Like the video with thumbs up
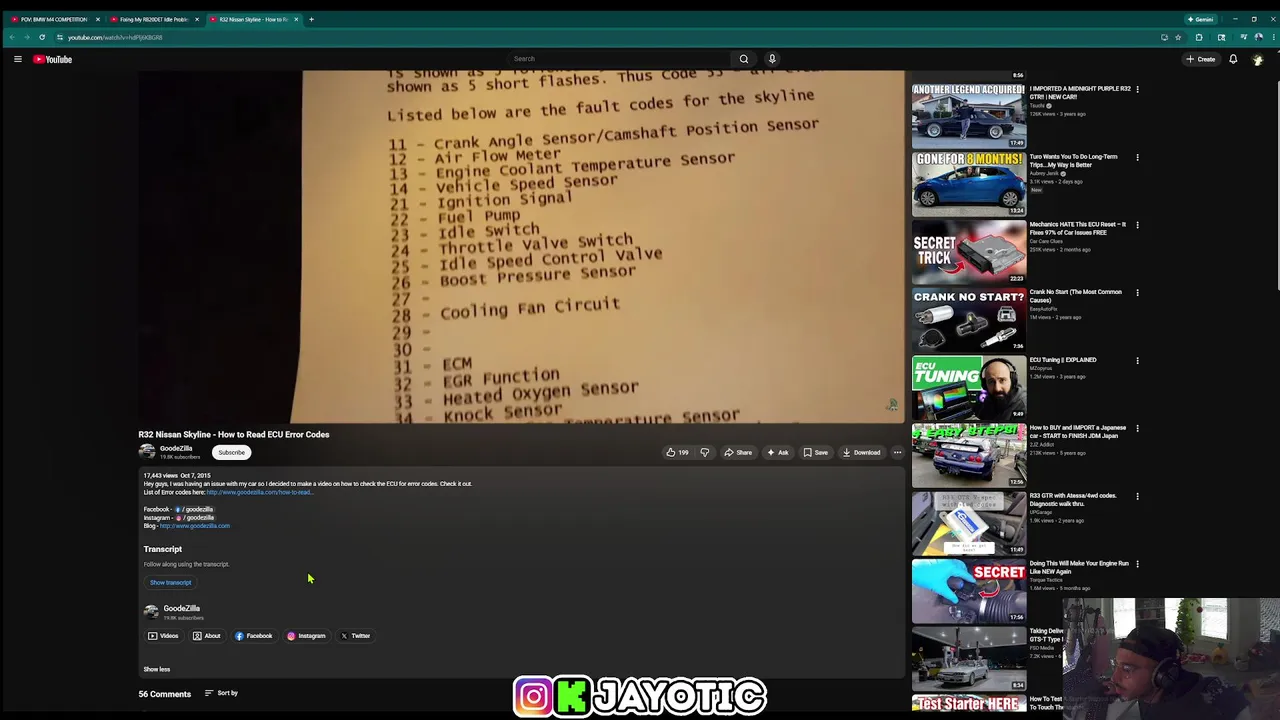 click(677, 452)
